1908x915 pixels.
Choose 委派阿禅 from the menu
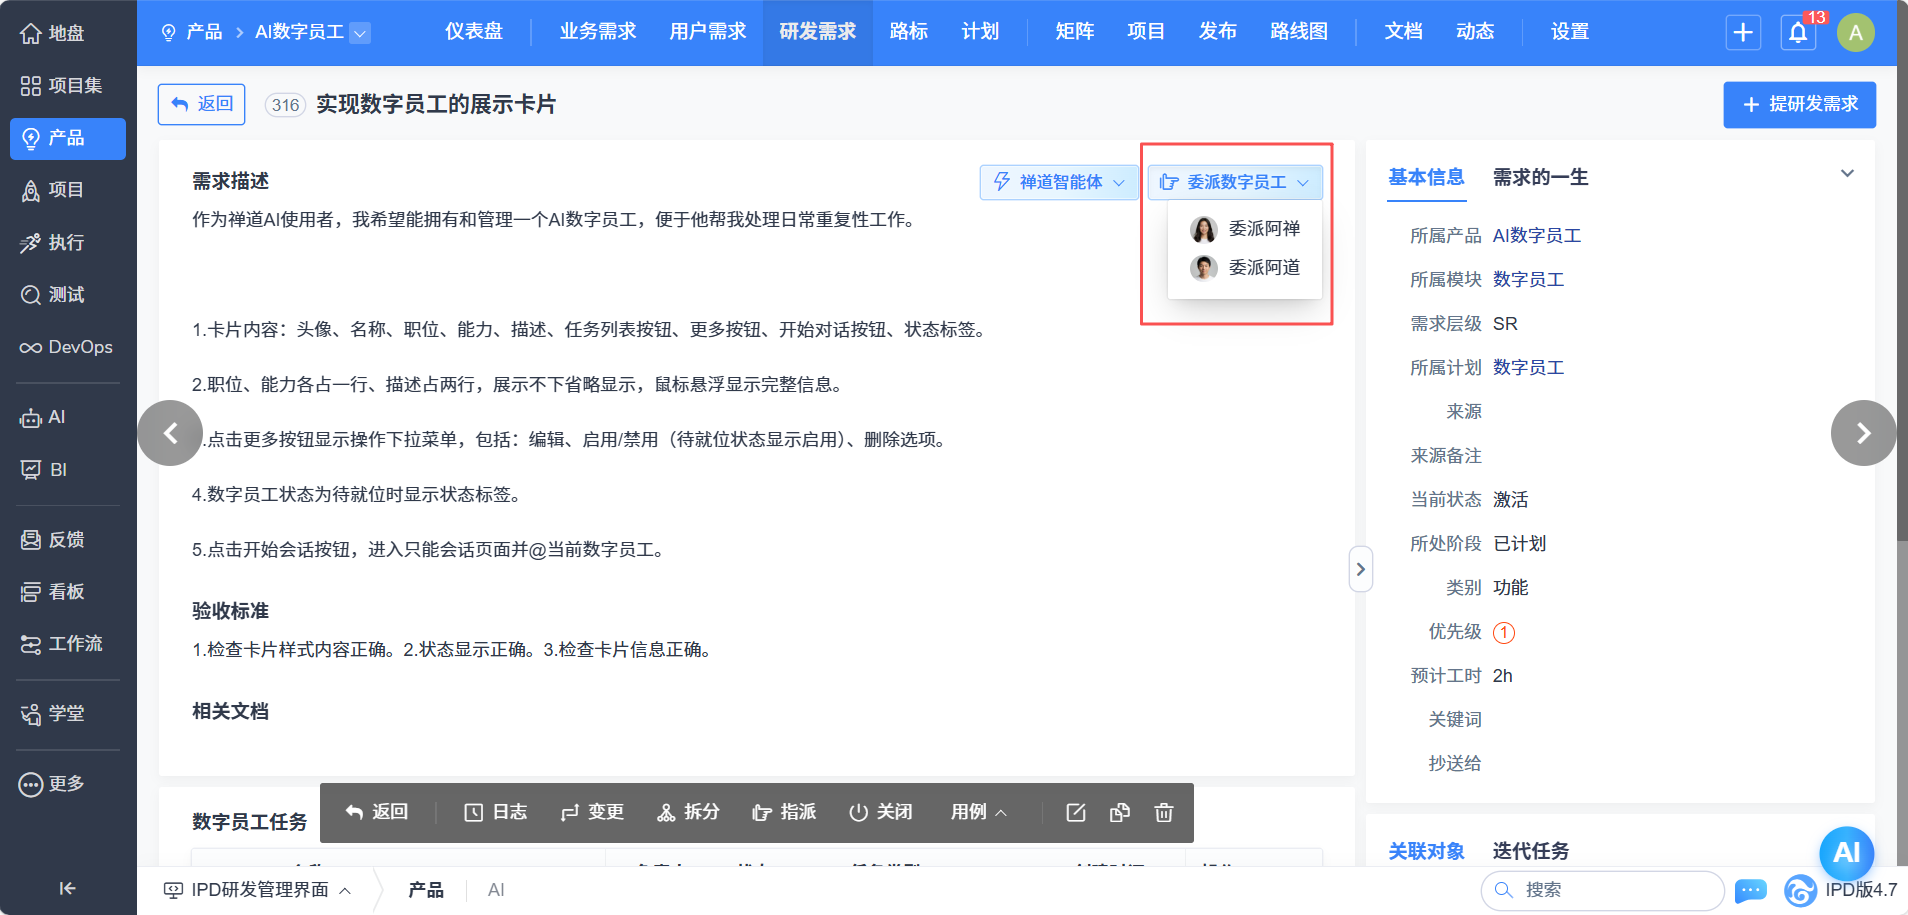(1245, 229)
